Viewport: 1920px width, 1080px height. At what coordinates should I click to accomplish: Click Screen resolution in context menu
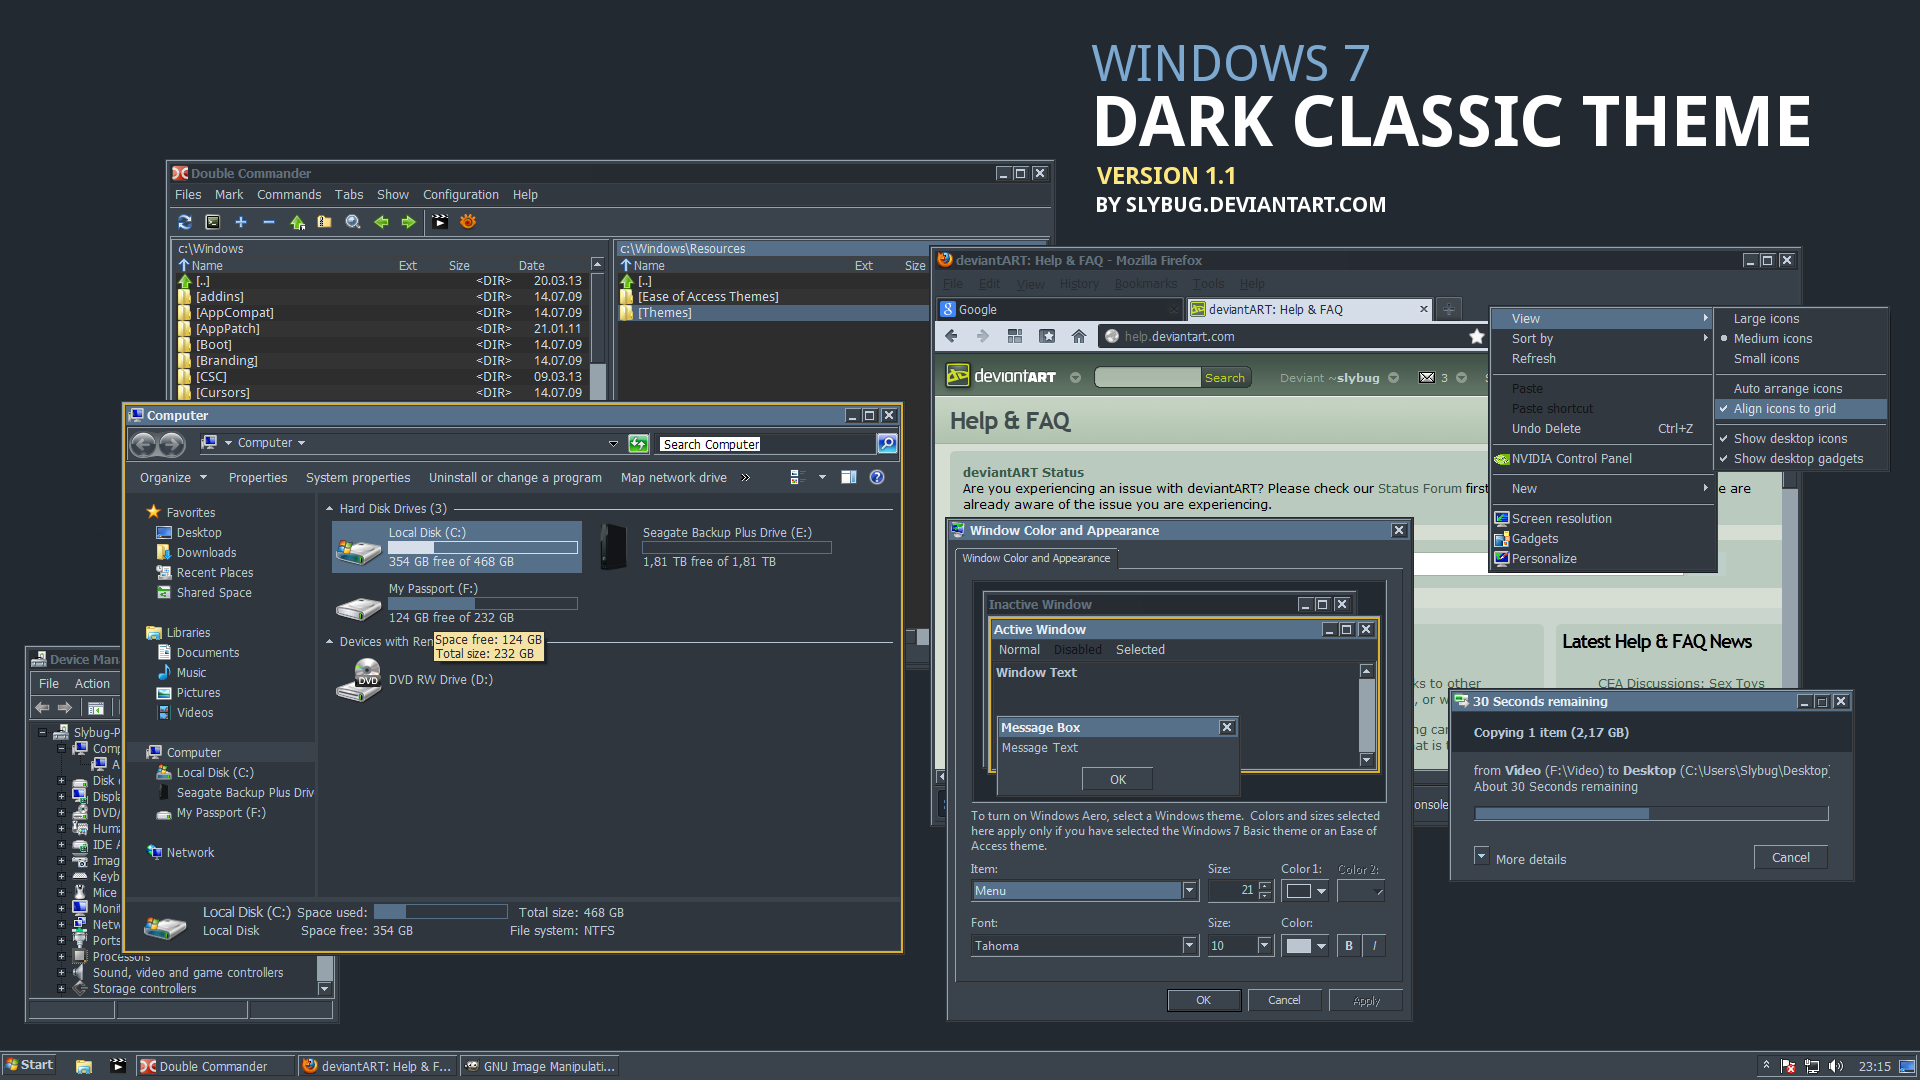(x=1603, y=519)
